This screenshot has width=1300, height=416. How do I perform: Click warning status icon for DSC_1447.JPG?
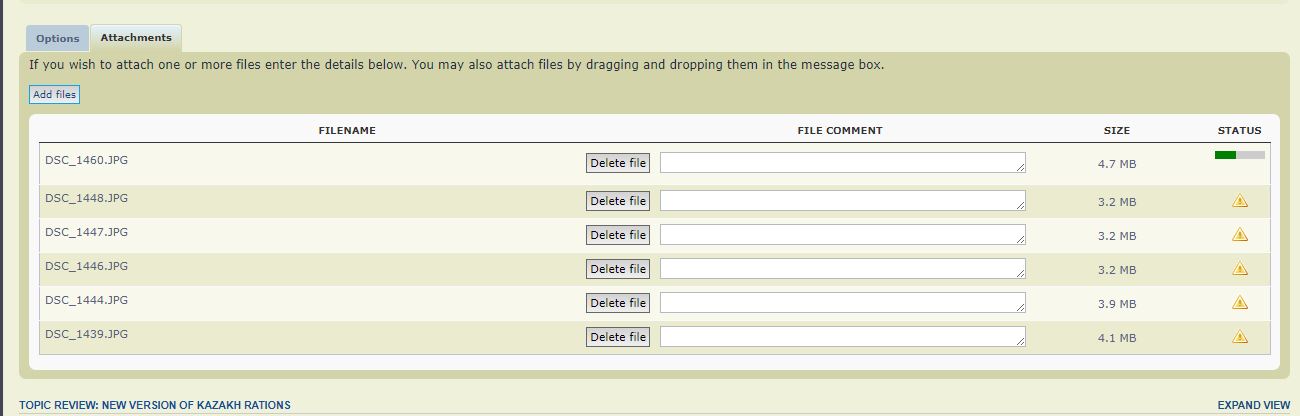[1240, 235]
